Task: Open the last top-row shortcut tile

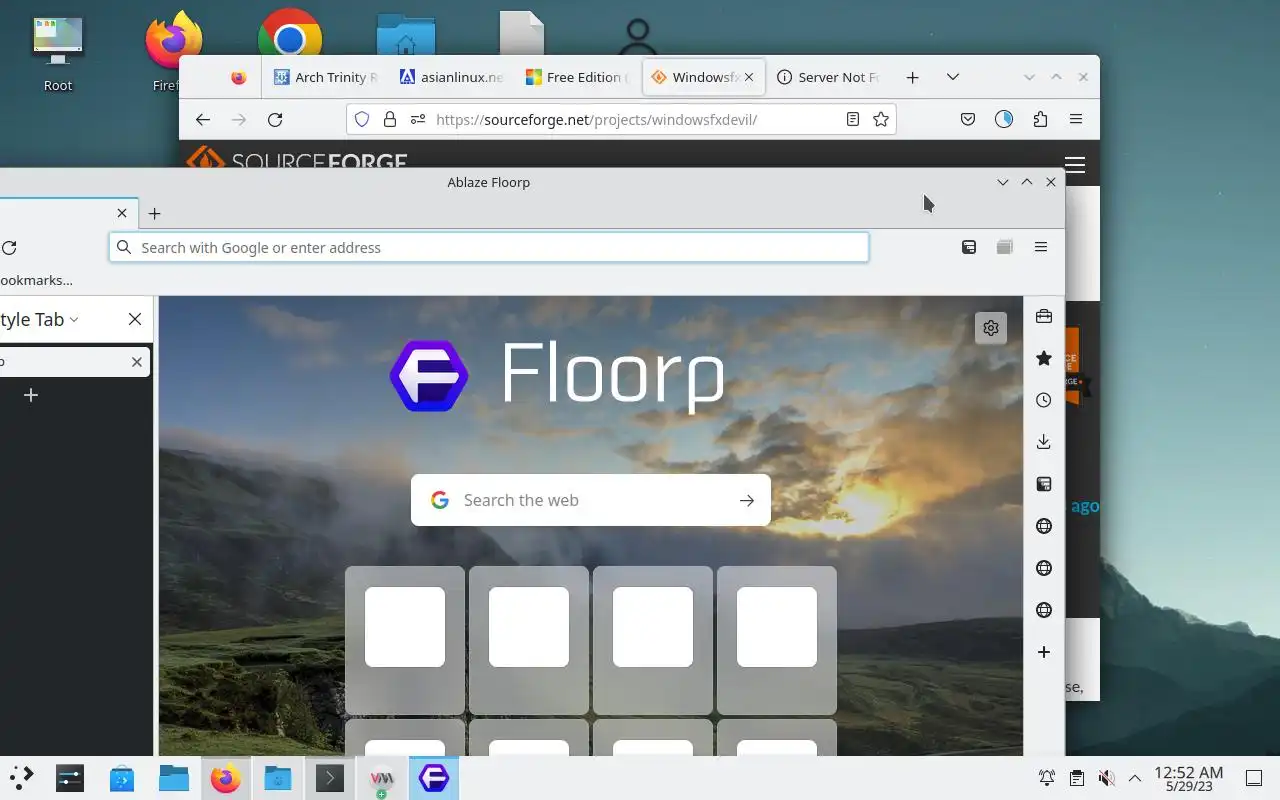Action: (777, 640)
